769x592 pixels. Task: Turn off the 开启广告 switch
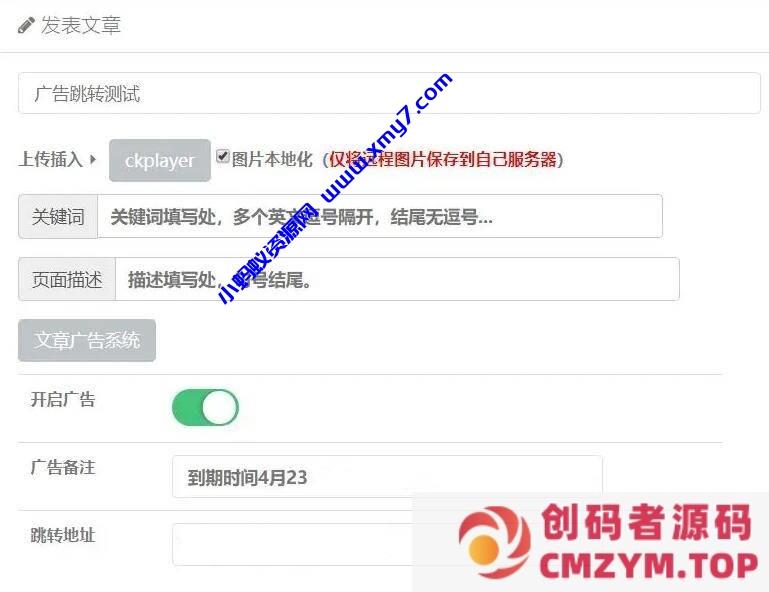tap(205, 407)
